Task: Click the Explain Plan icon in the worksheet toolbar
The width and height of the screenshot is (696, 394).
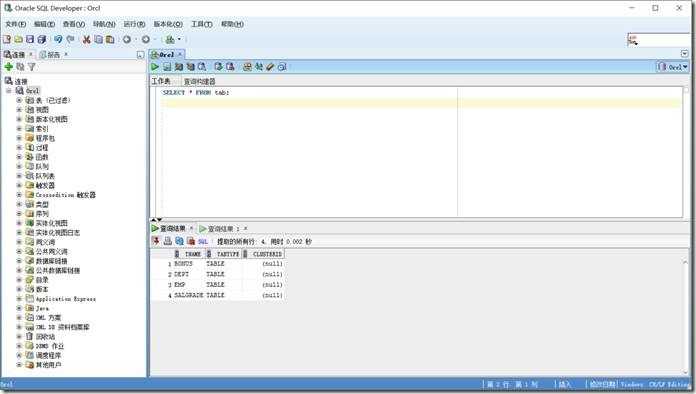Action: (179, 67)
